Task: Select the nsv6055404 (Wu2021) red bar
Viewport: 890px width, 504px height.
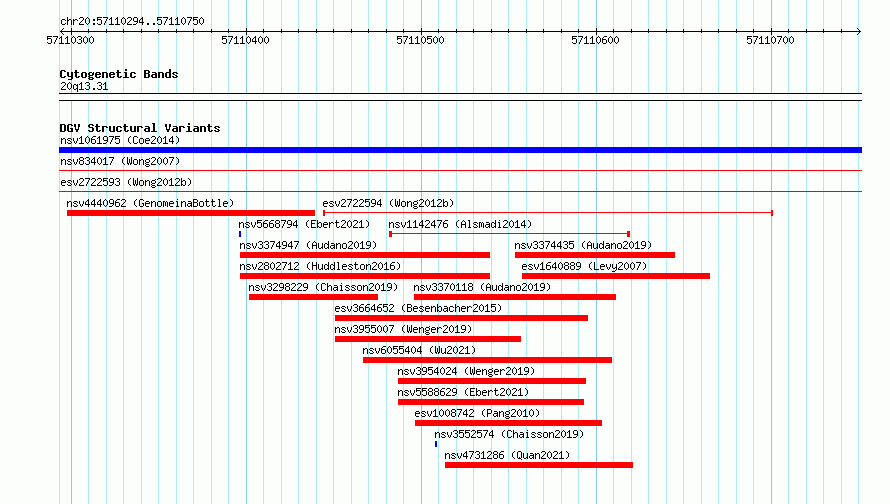Action: 488,360
